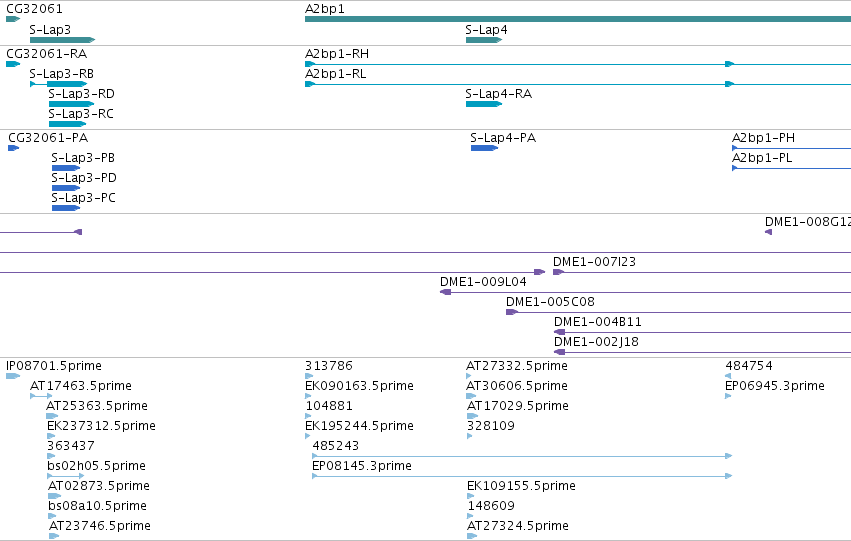The width and height of the screenshot is (851, 541).
Task: Select the CG32061 gene arrow
Action: pos(13,19)
